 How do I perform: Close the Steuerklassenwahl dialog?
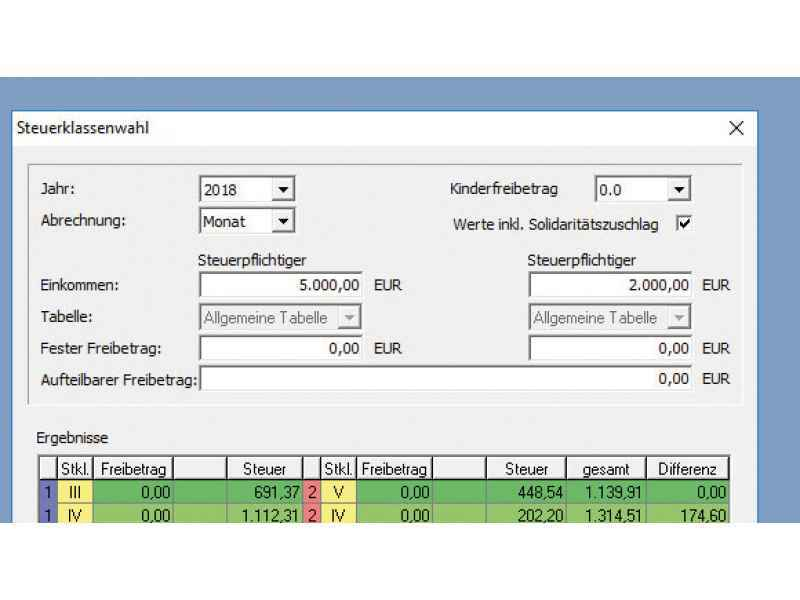pyautogui.click(x=736, y=128)
